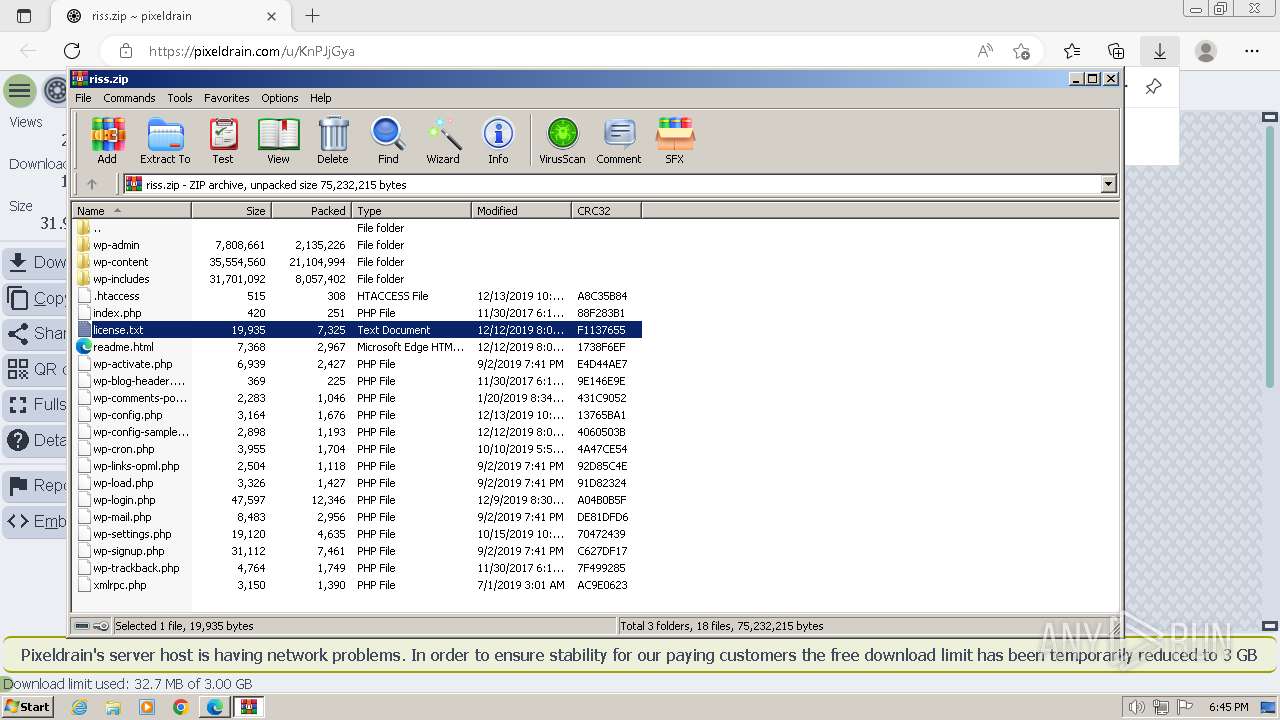Image resolution: width=1280 pixels, height=720 pixels.
Task: Click the pixeldrain Embed button
Action: (x=35, y=521)
